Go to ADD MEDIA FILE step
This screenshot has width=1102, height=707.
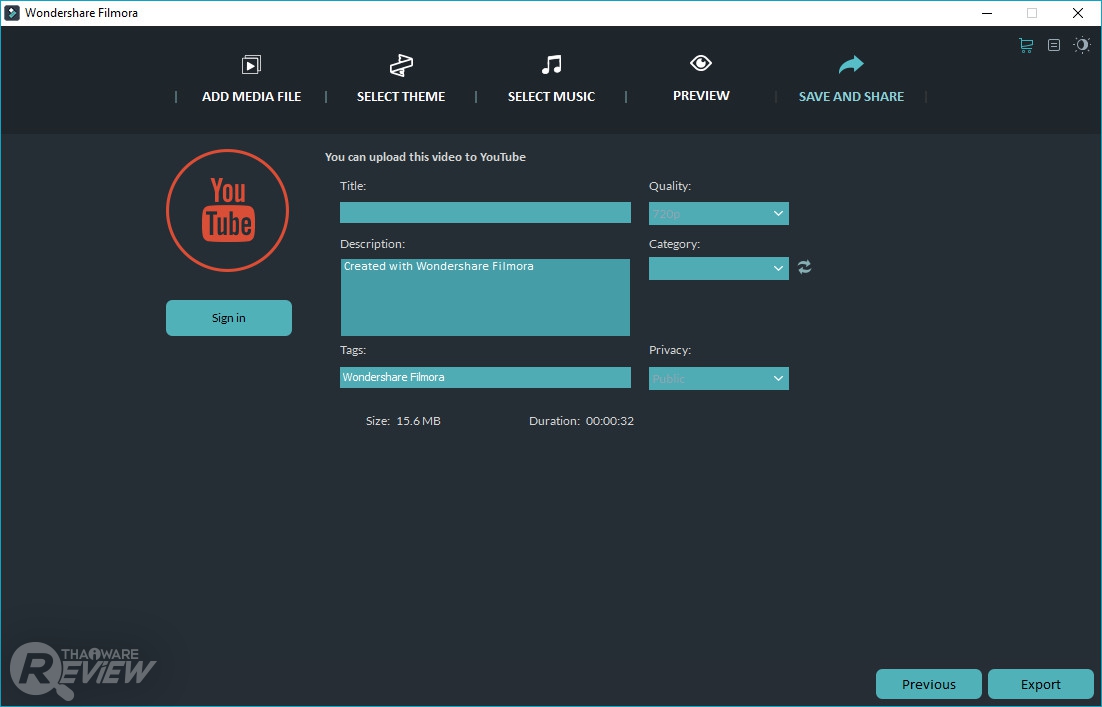252,96
